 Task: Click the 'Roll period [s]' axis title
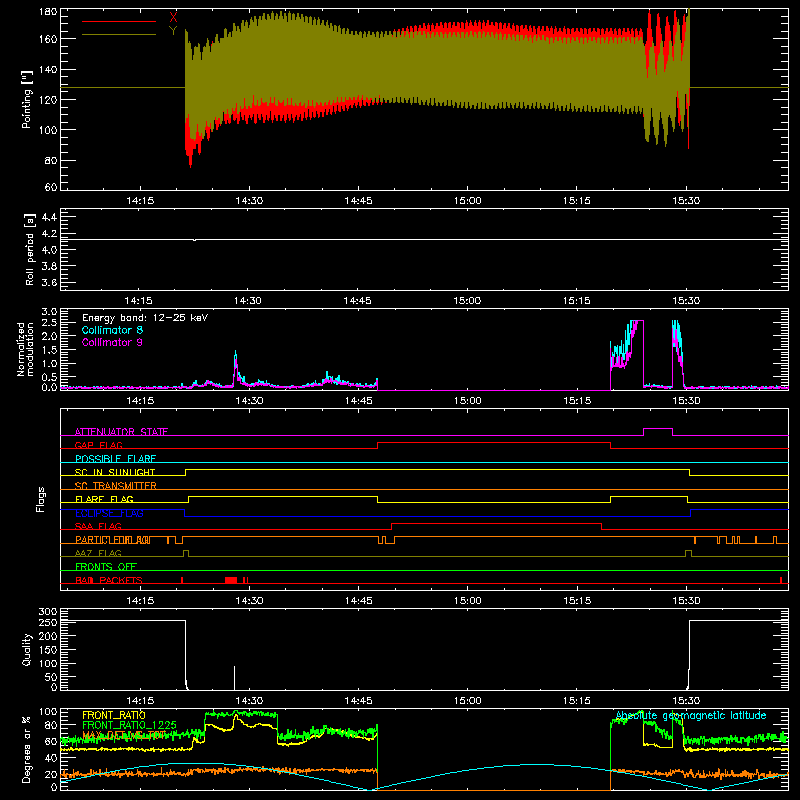pyautogui.click(x=30, y=249)
